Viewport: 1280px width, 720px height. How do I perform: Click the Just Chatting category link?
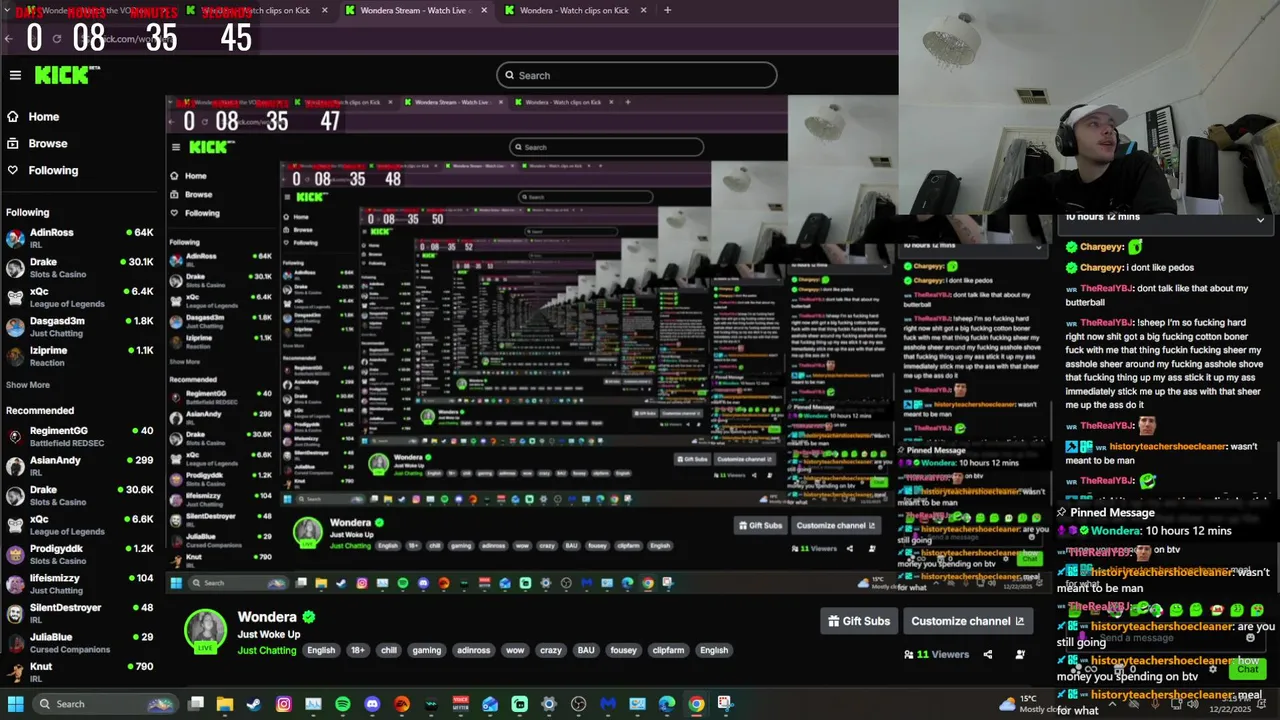267,651
